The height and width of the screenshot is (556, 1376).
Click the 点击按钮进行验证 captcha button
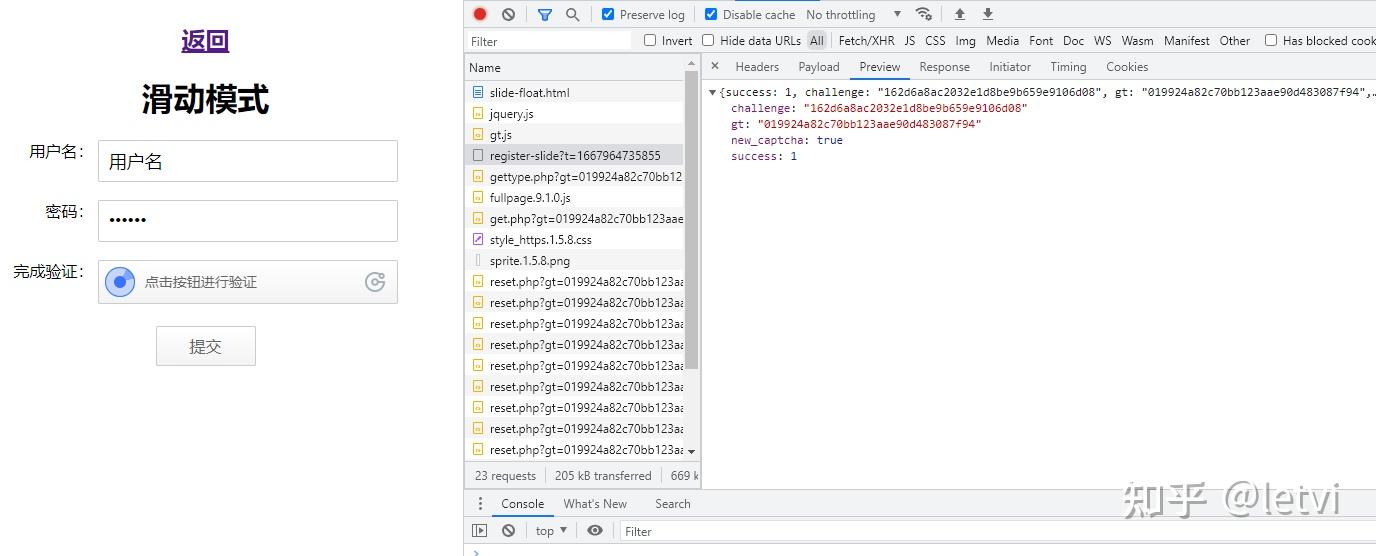pyautogui.click(x=248, y=282)
